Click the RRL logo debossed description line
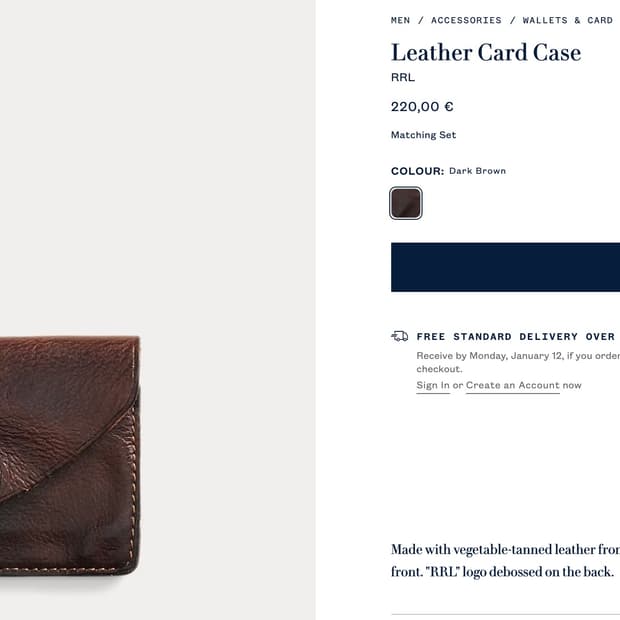Viewport: 620px width, 620px height. point(502,572)
